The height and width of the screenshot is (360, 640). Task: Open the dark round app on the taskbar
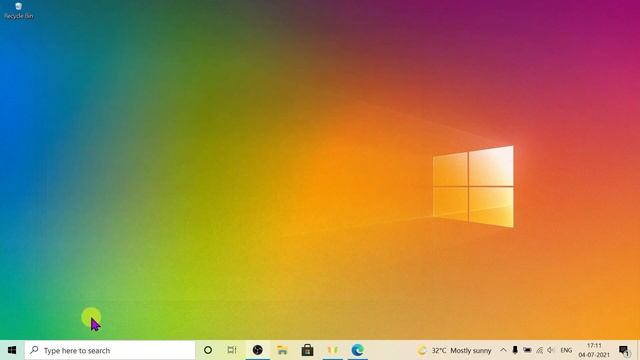click(x=258, y=350)
